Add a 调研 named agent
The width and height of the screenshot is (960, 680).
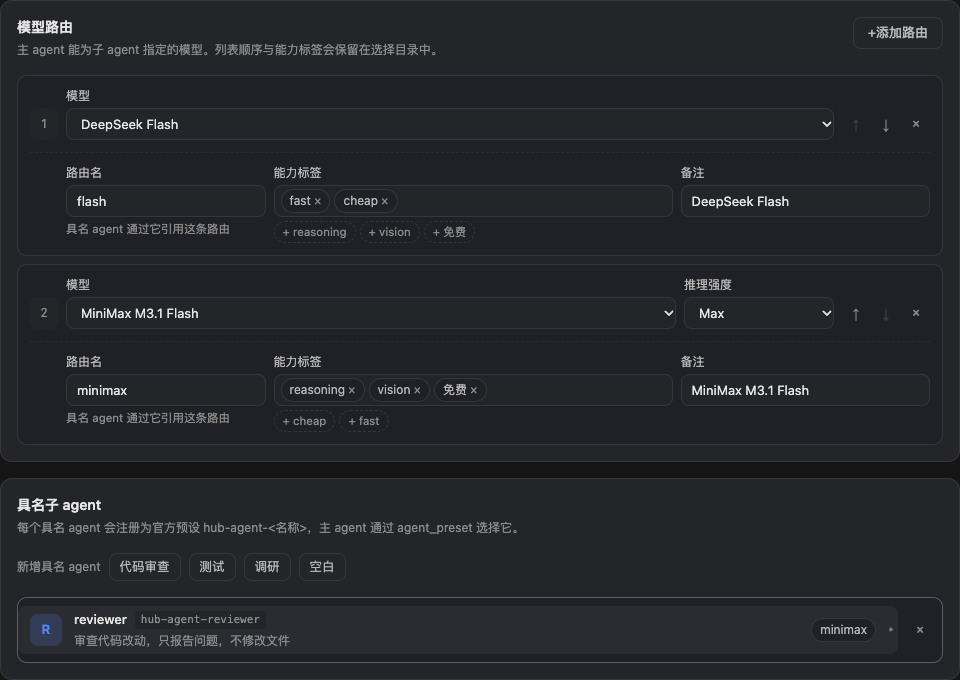point(267,567)
